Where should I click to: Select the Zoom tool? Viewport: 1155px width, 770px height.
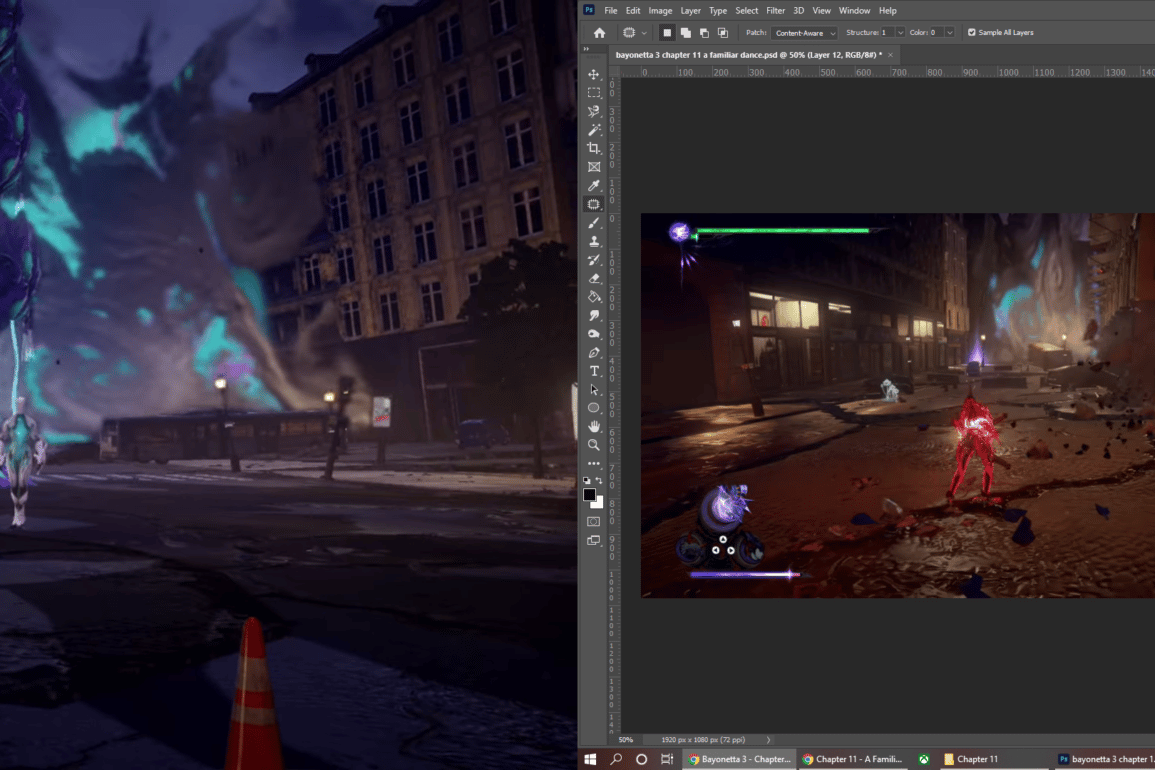click(594, 445)
